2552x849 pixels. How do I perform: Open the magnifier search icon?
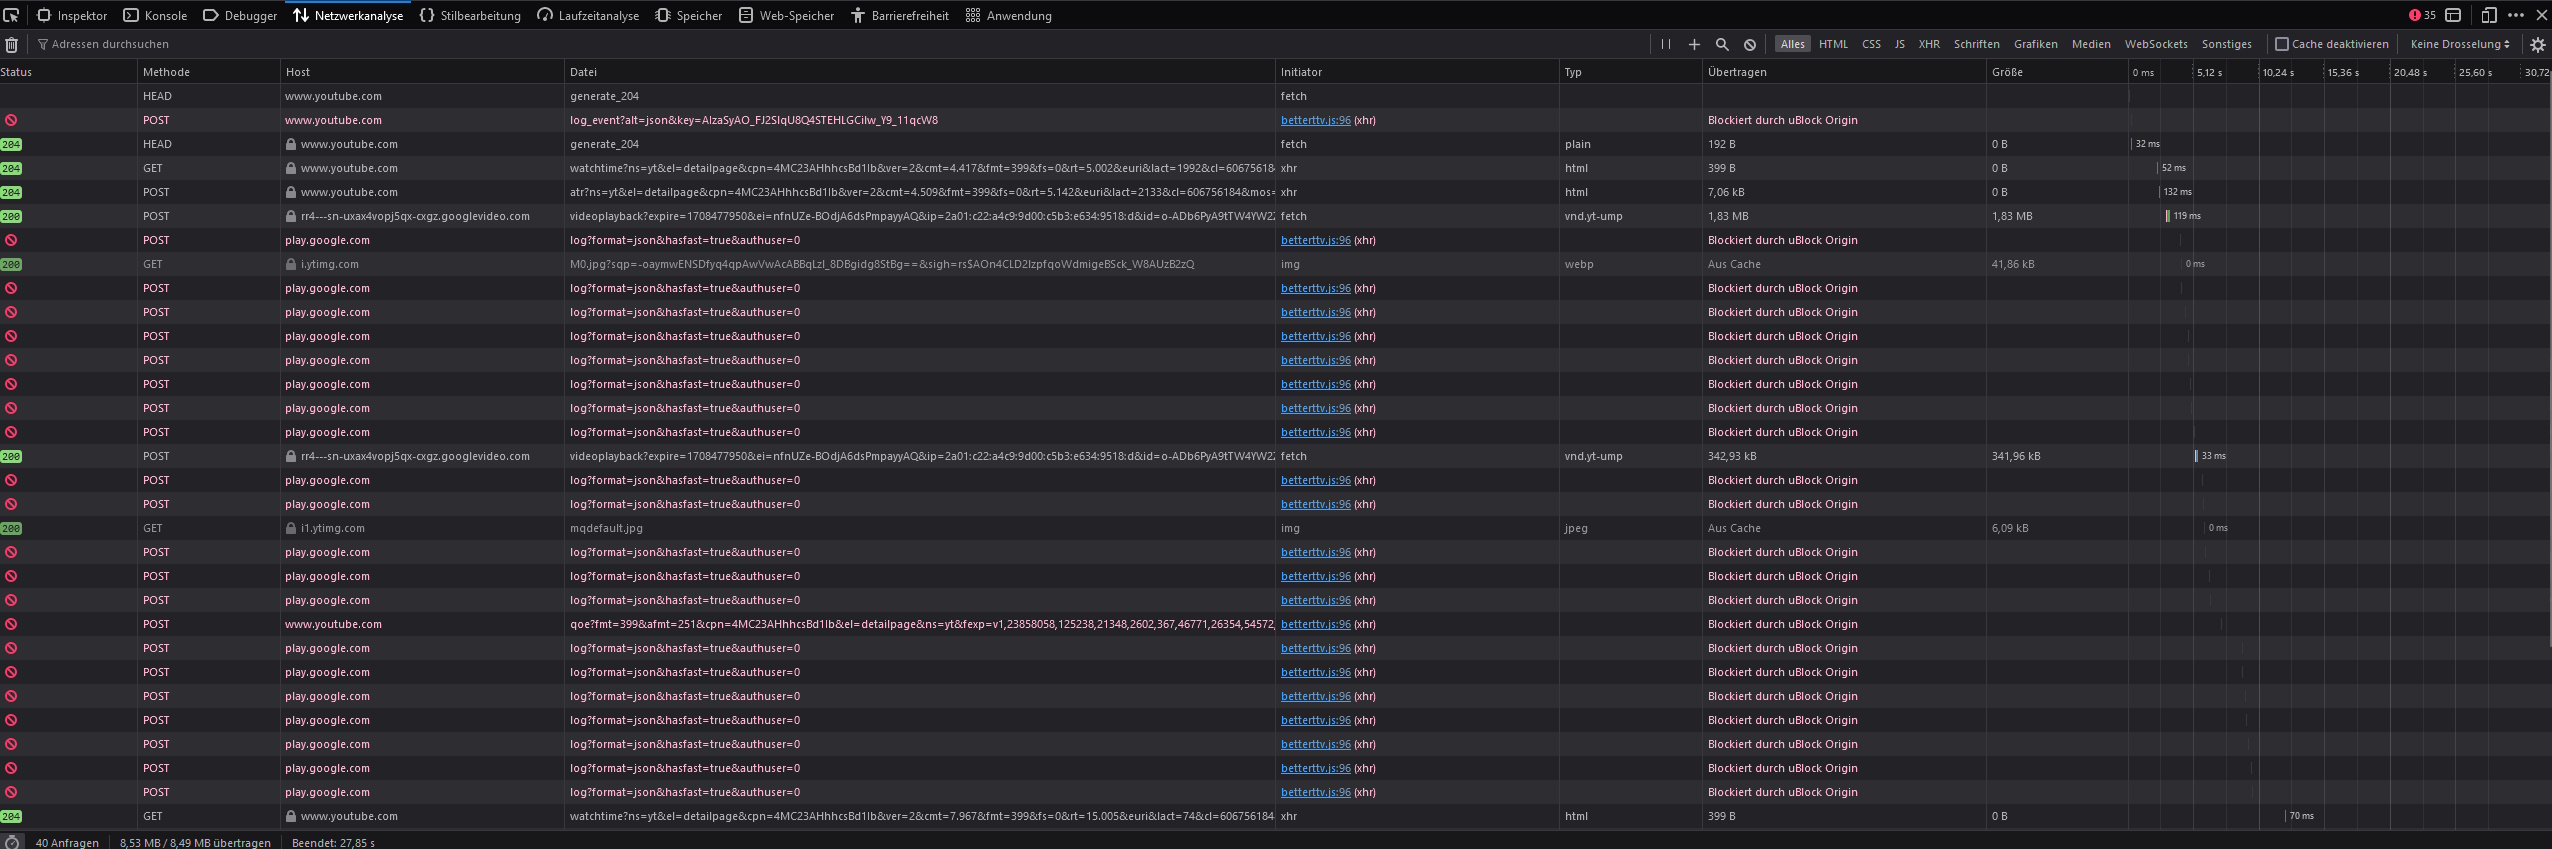pyautogui.click(x=1722, y=44)
